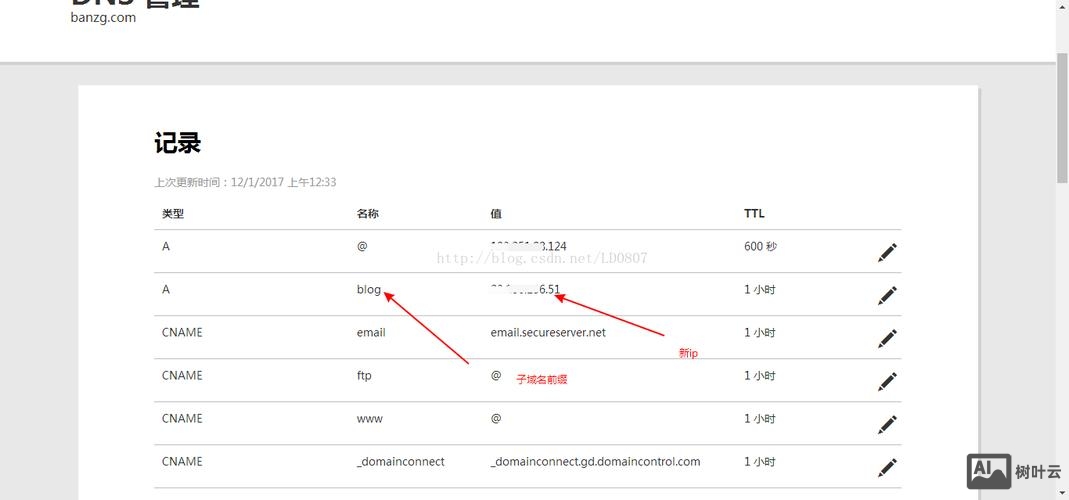Click the 值 column header

496,214
